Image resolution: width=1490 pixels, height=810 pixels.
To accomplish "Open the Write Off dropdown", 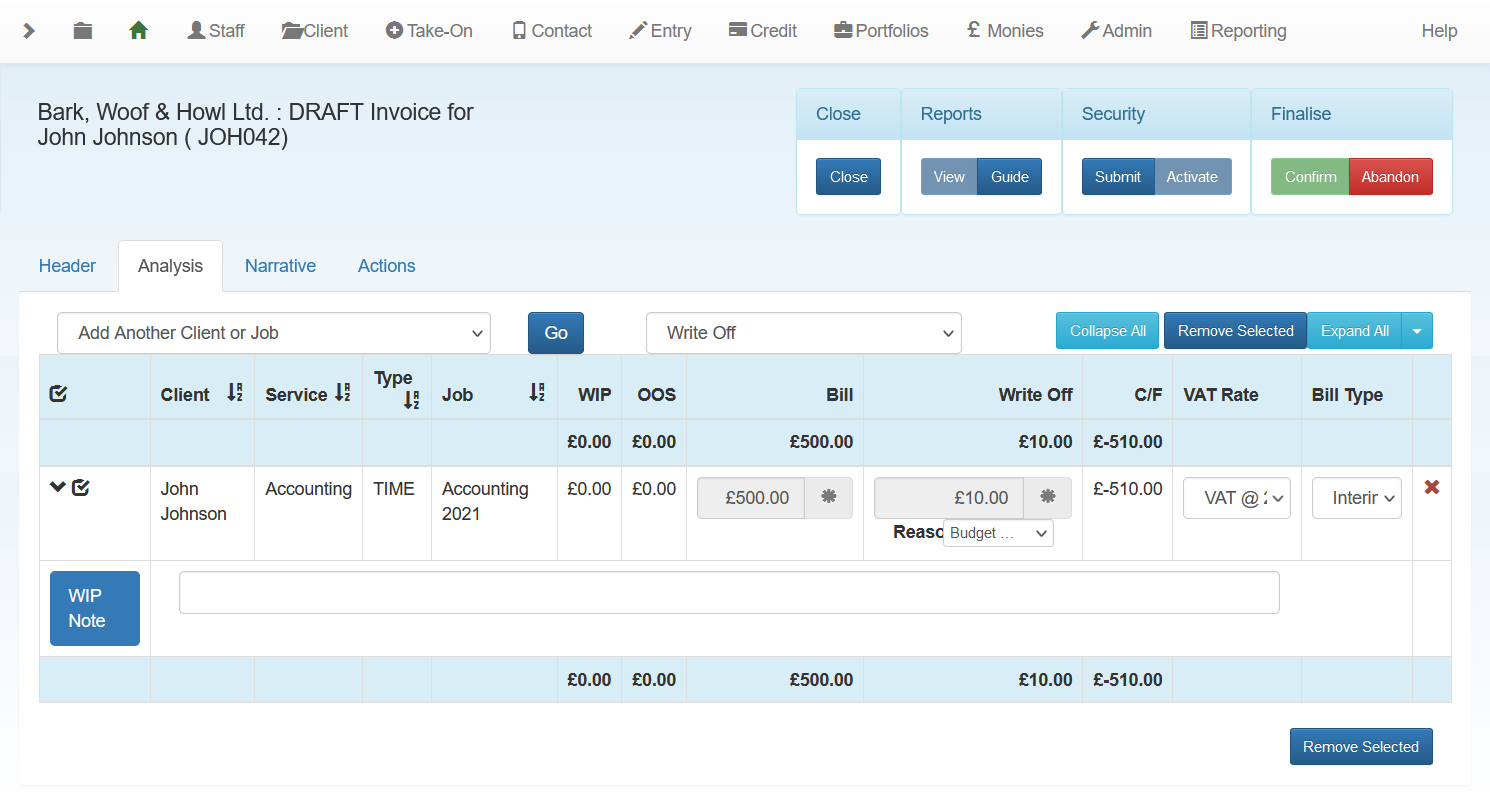I will 803,333.
